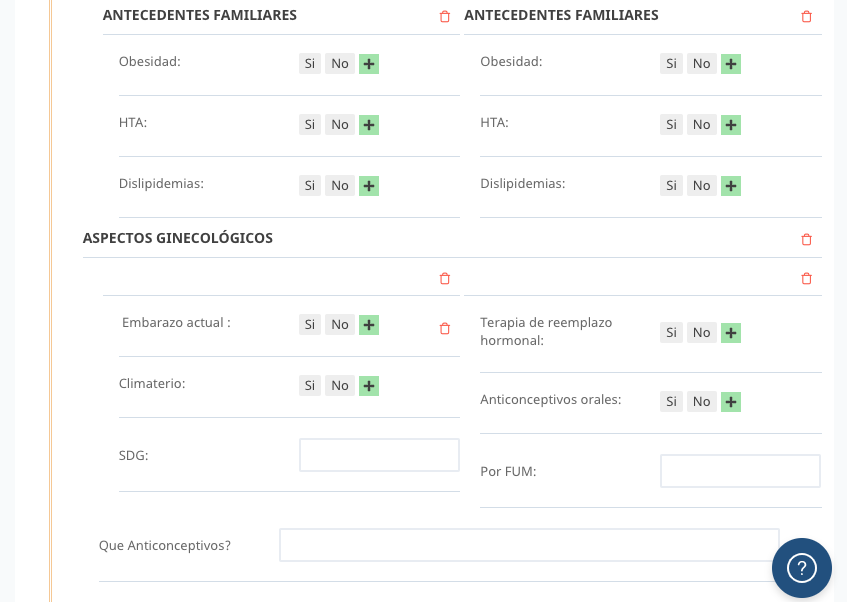Select No for left HTA

point(340,125)
